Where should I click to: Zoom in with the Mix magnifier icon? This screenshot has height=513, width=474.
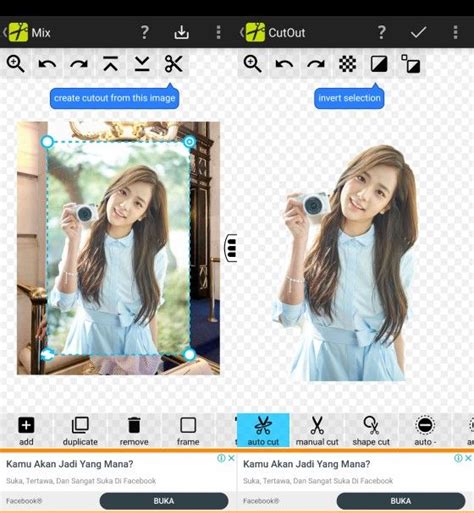pos(16,64)
